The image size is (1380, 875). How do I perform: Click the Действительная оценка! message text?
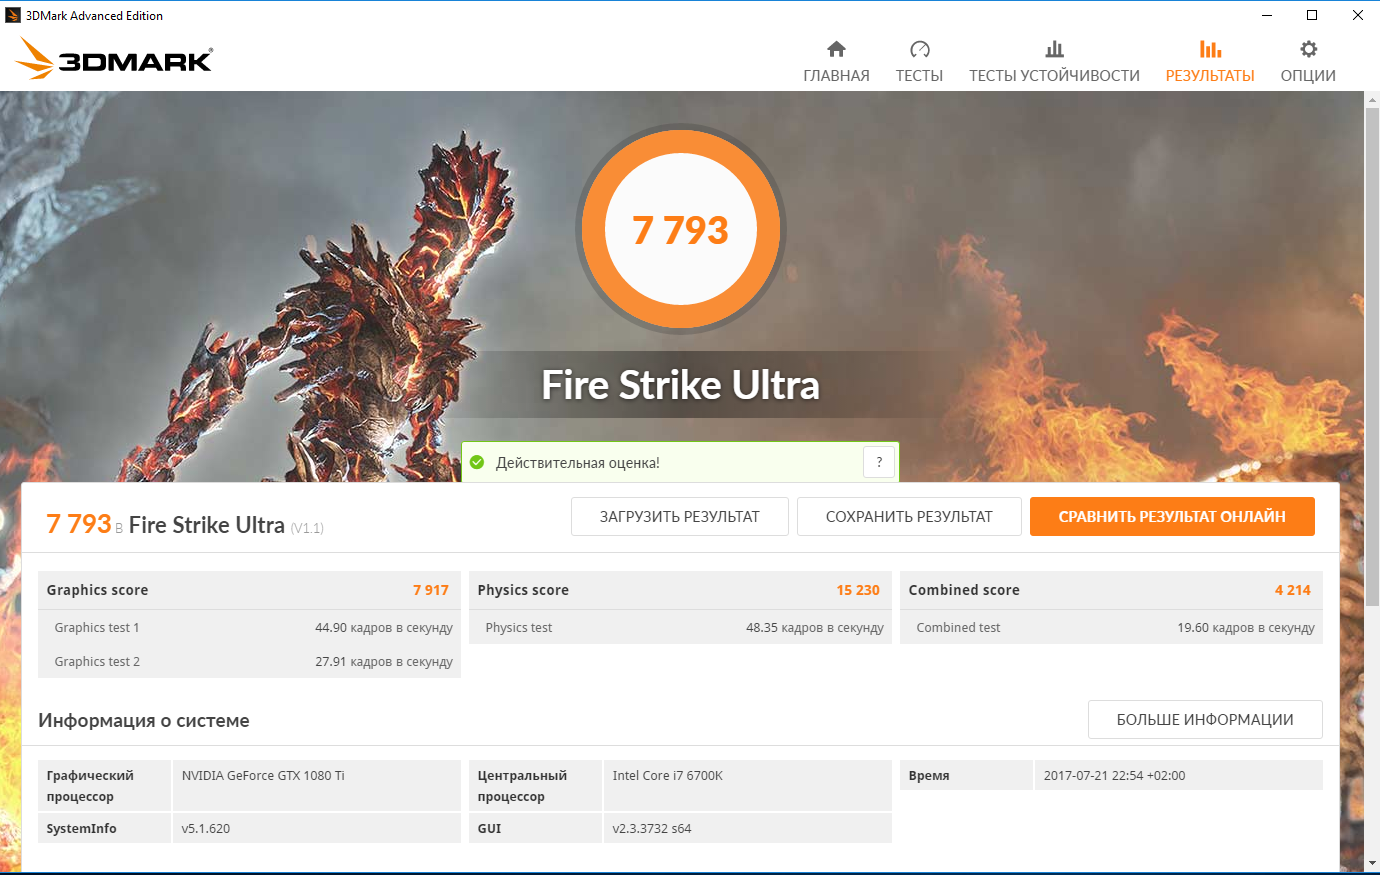(x=578, y=463)
